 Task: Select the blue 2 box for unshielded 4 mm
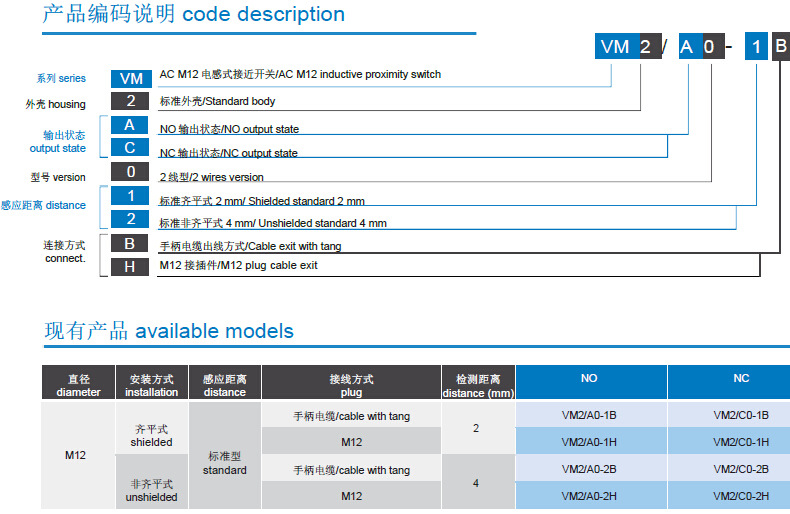[x=130, y=219]
